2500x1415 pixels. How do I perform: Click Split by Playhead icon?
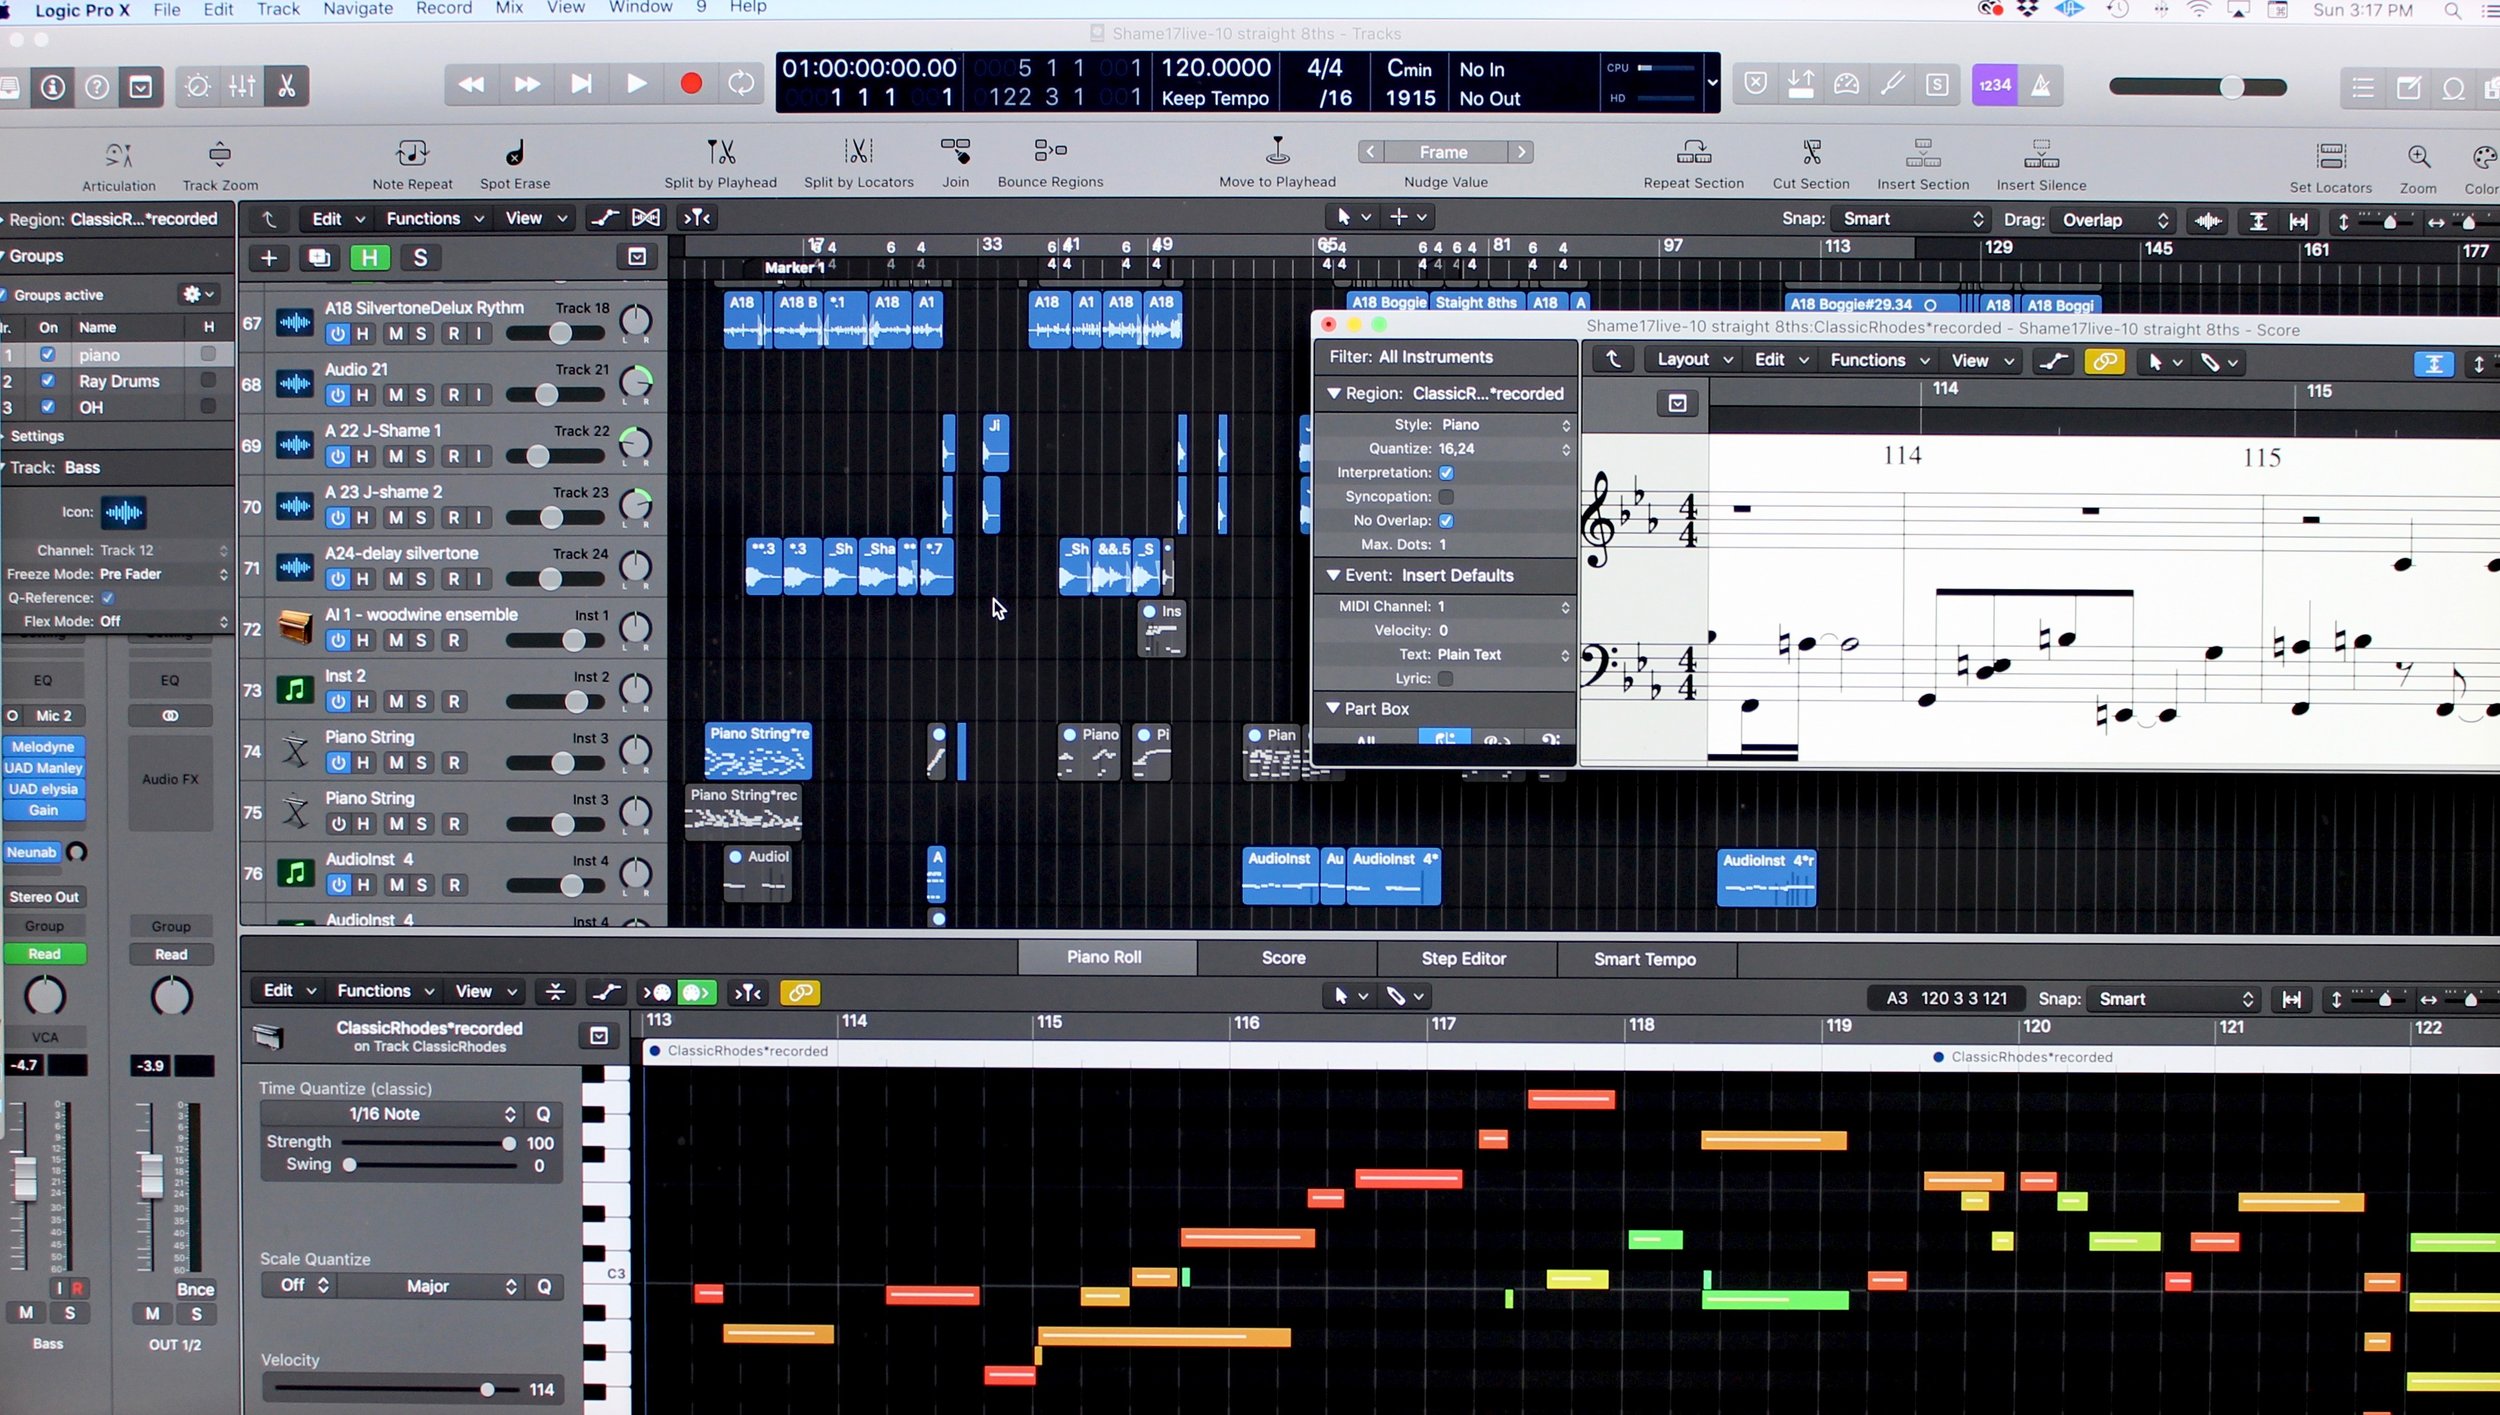click(x=721, y=152)
